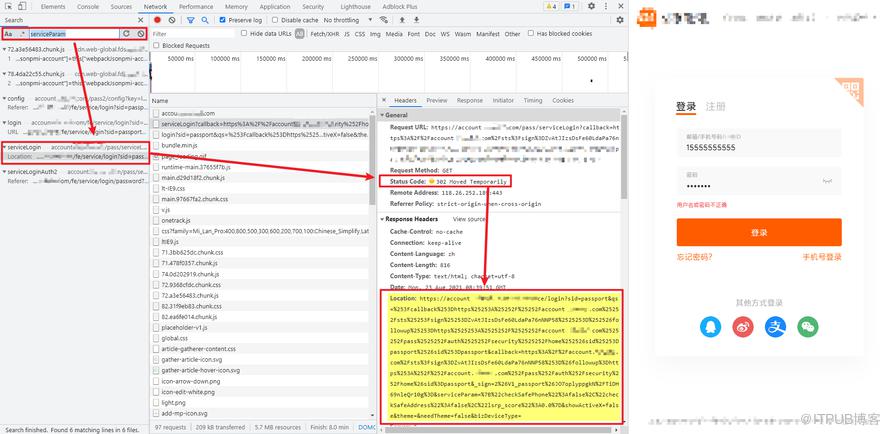The height and width of the screenshot is (434, 890).
Task: Close the request details pane
Action: tap(384, 100)
